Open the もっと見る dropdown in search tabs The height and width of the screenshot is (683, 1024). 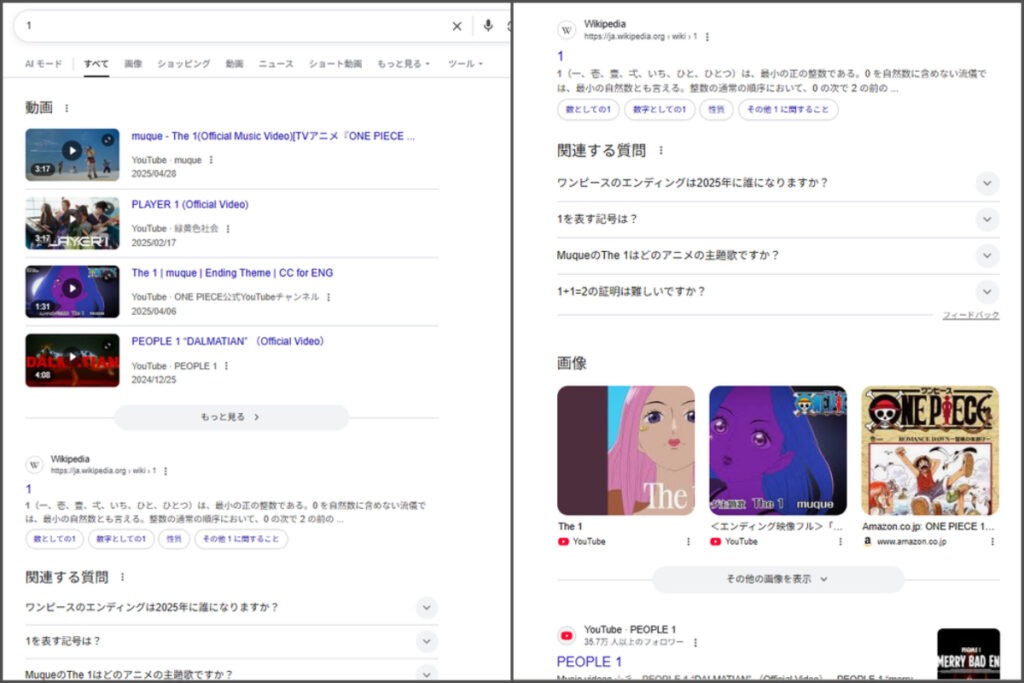[x=403, y=64]
